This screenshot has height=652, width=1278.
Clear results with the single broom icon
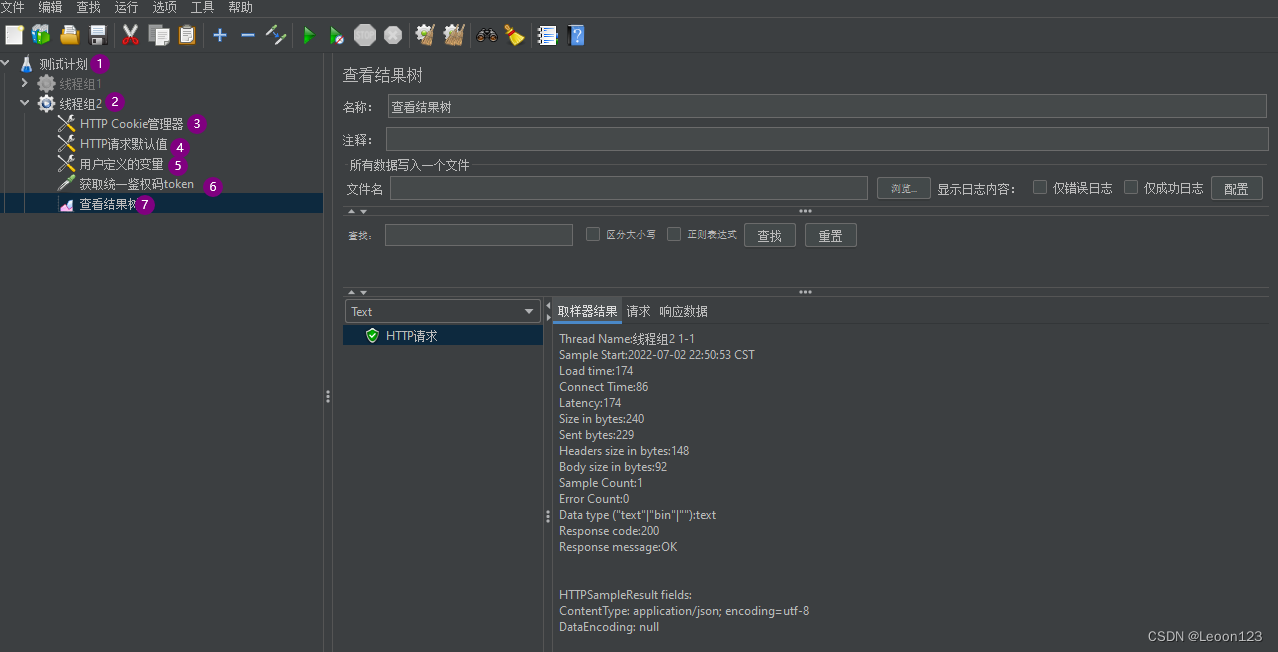point(425,35)
